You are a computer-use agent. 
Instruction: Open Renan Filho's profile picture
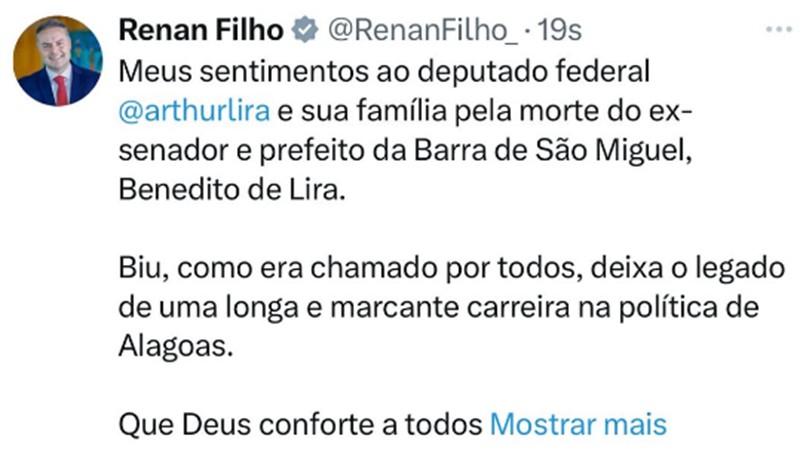57,62
